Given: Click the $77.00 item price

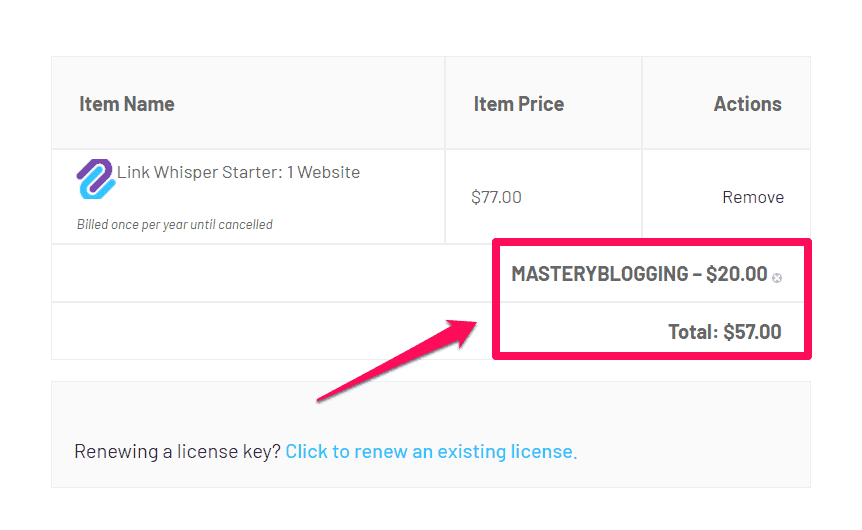Looking at the screenshot, I should point(496,197).
